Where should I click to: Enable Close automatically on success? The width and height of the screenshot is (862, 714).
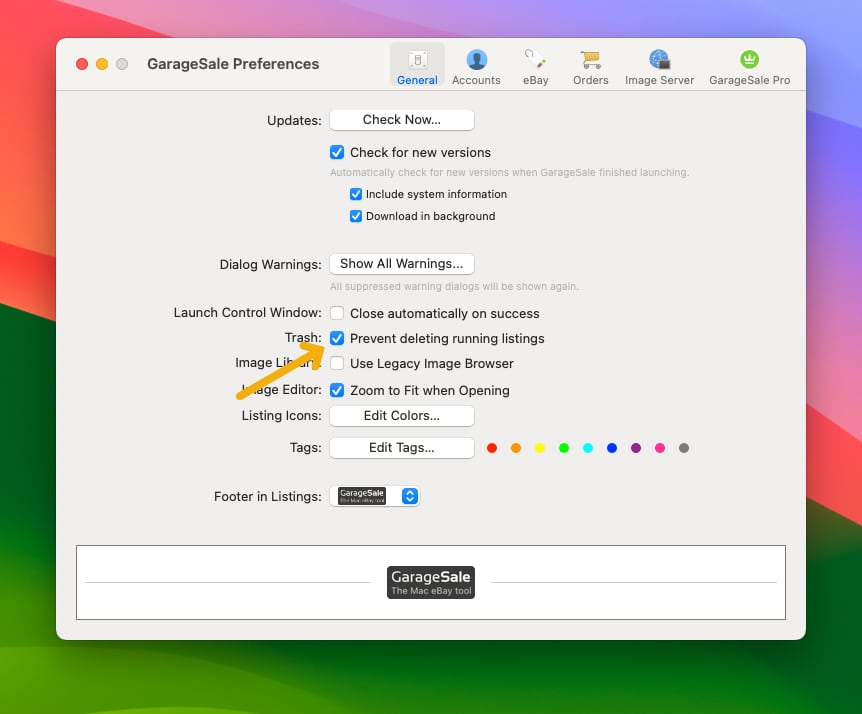click(337, 313)
